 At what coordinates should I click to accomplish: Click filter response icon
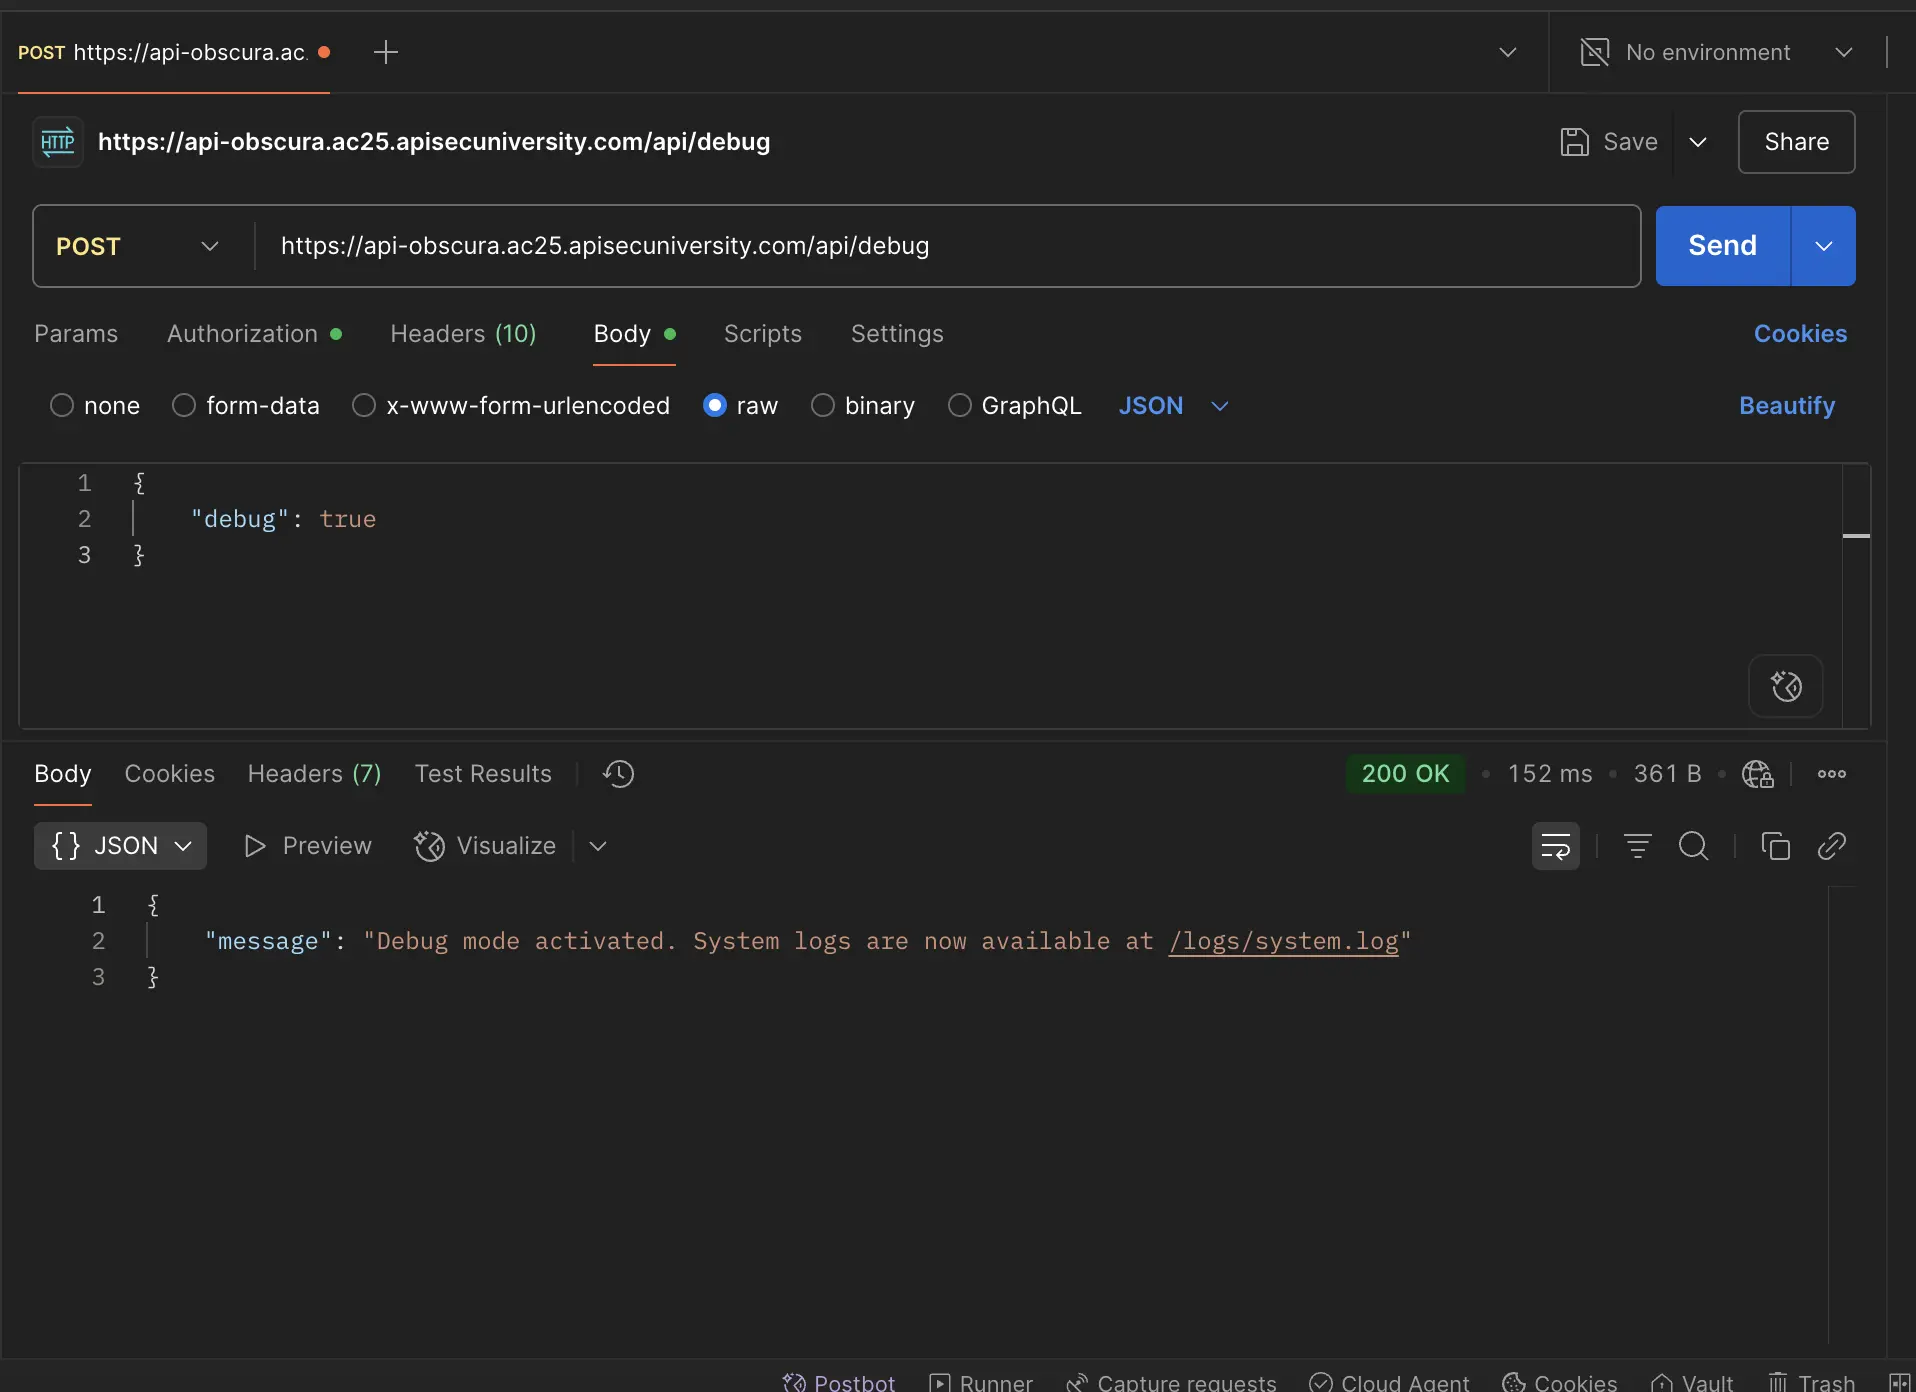(x=1637, y=846)
